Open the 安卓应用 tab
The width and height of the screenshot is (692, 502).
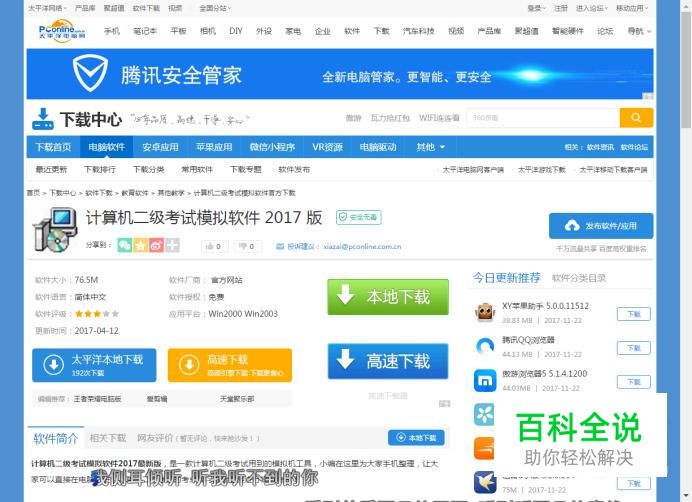click(160, 147)
